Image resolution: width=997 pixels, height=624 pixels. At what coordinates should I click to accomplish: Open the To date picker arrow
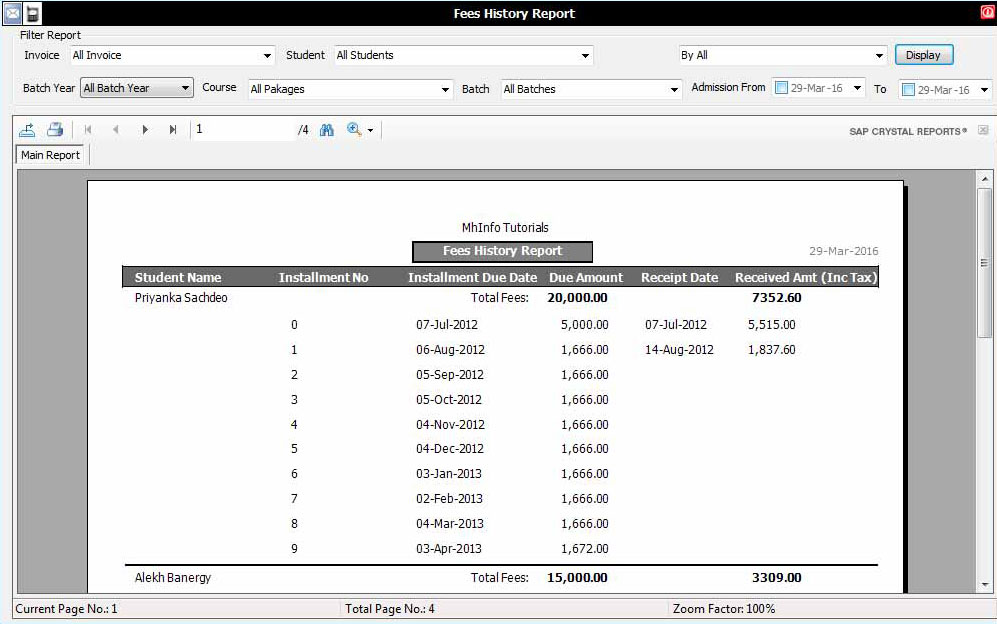[984, 90]
